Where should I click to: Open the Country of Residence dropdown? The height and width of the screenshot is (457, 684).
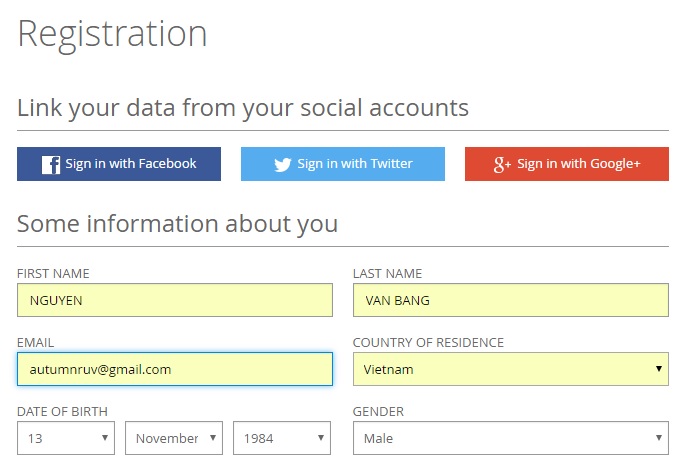pos(511,369)
